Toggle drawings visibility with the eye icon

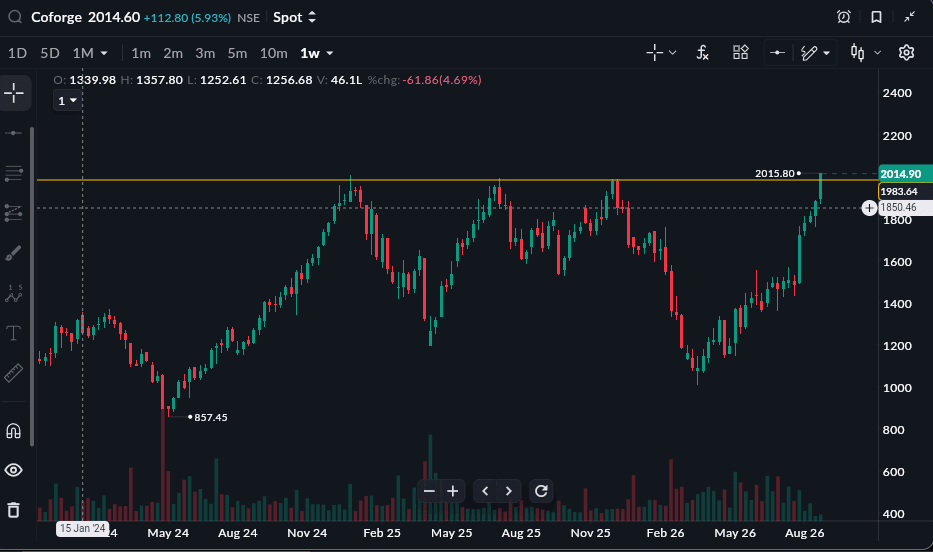coord(14,471)
